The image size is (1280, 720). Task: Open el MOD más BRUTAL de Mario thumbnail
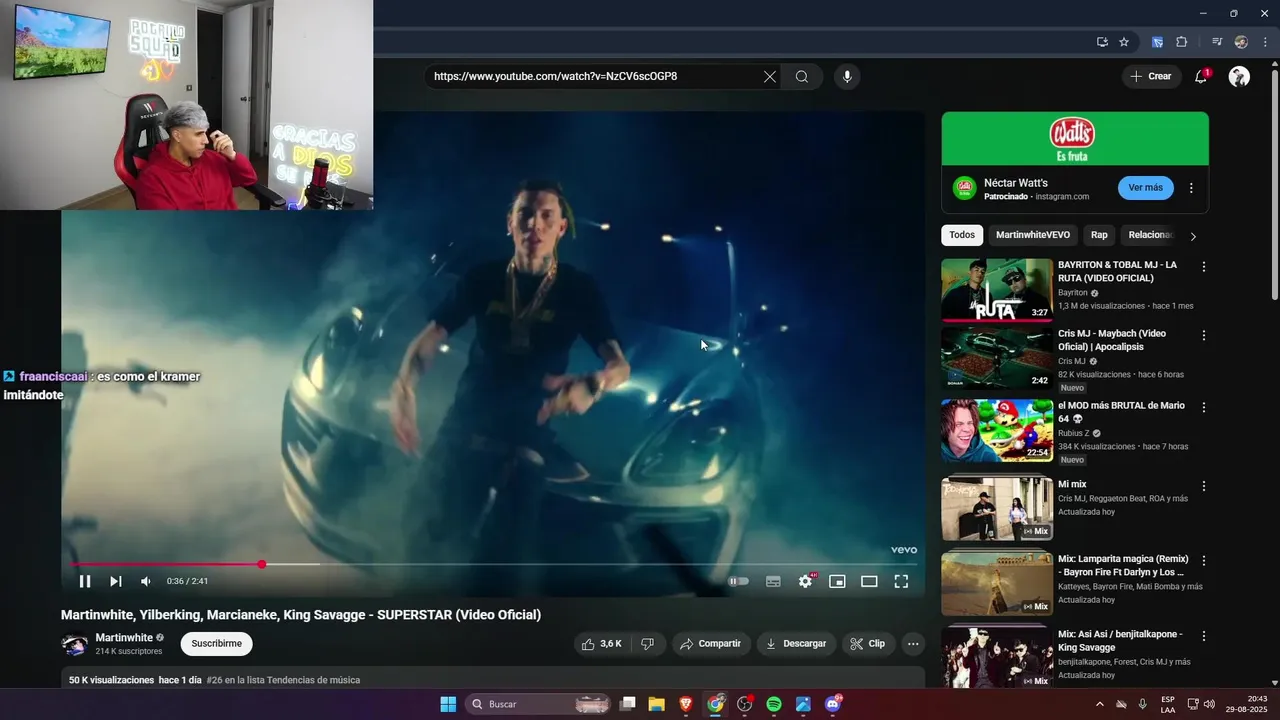[997, 431]
